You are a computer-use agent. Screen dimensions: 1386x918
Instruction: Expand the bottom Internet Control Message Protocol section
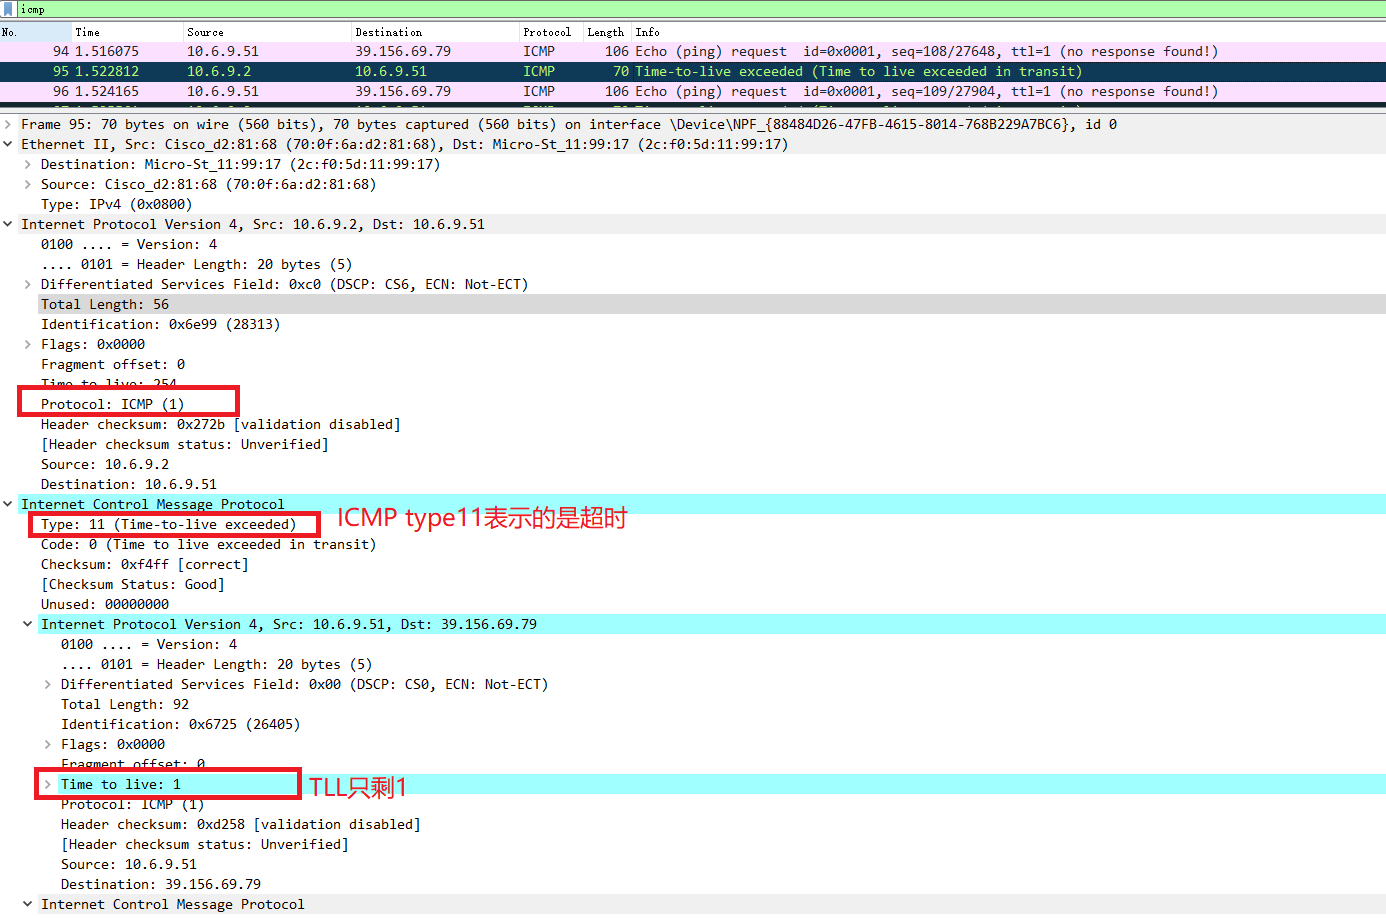26,904
